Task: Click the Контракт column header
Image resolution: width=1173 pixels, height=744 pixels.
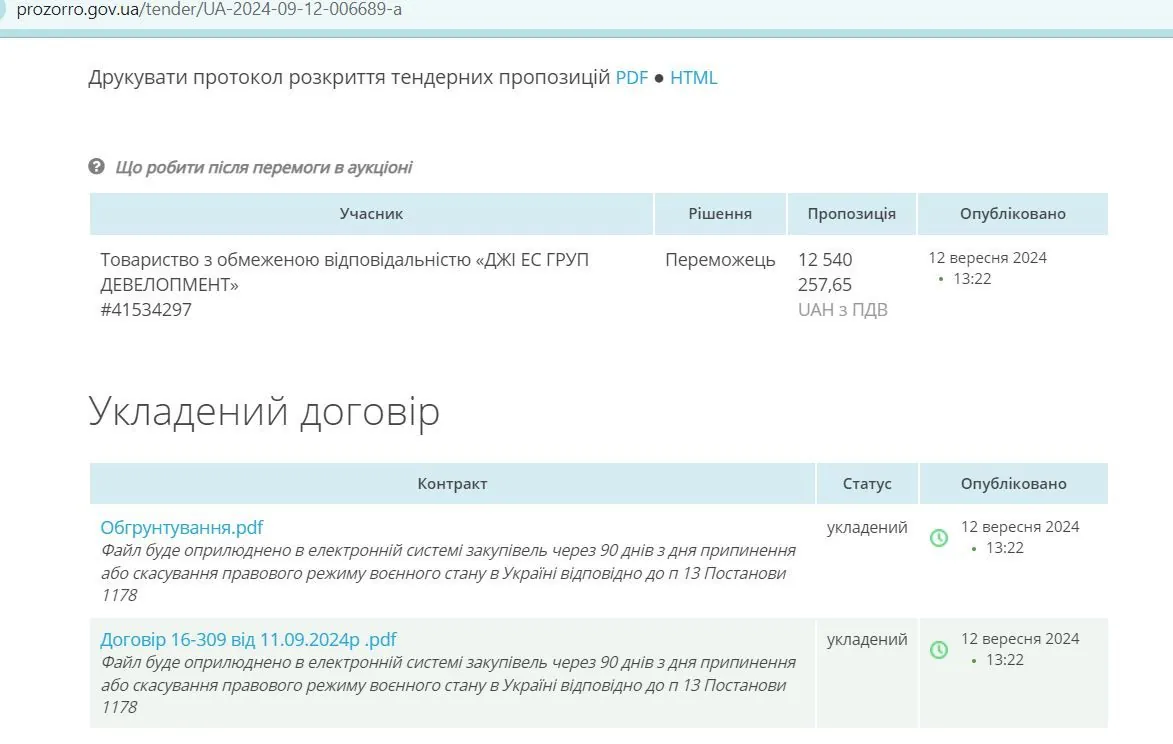Action: 452,484
